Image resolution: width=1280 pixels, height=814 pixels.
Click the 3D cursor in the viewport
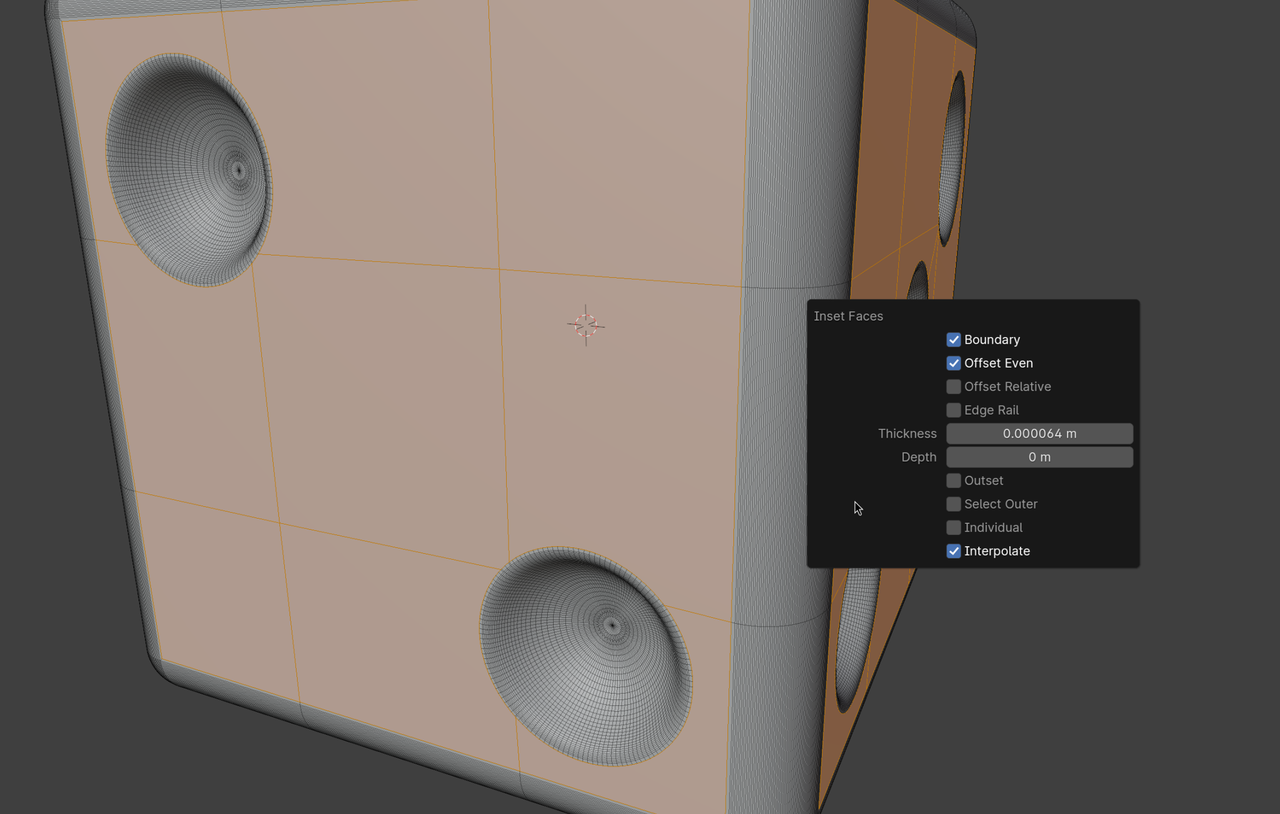coord(586,325)
